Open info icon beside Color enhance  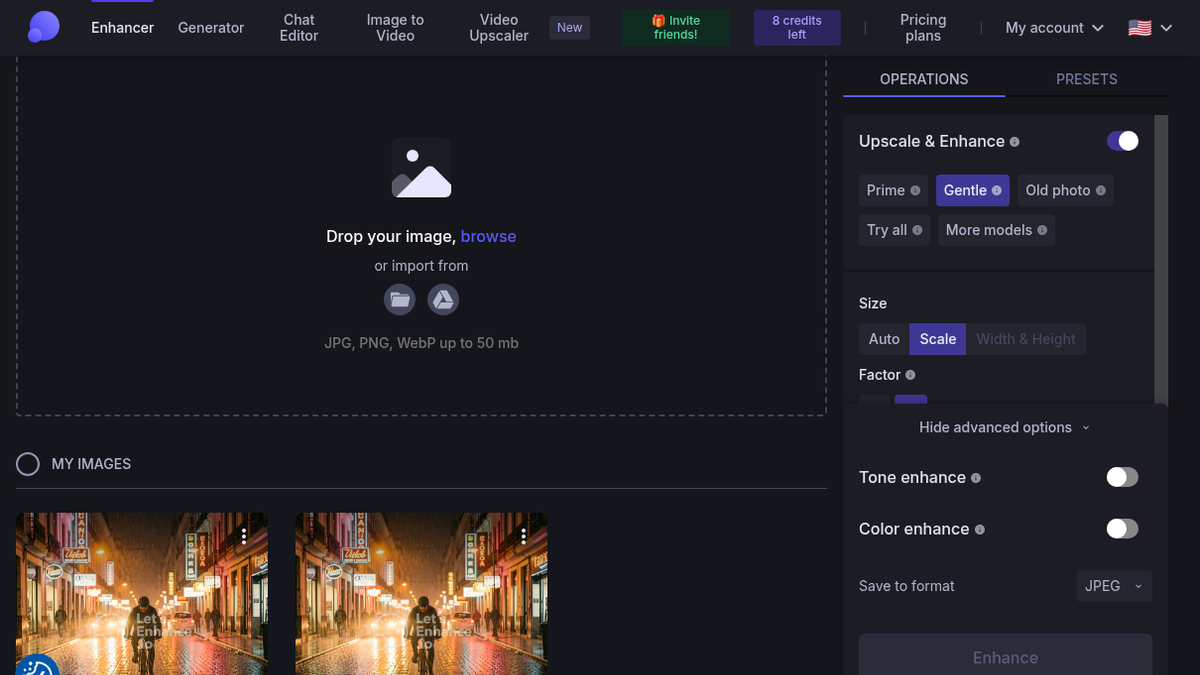pos(980,529)
